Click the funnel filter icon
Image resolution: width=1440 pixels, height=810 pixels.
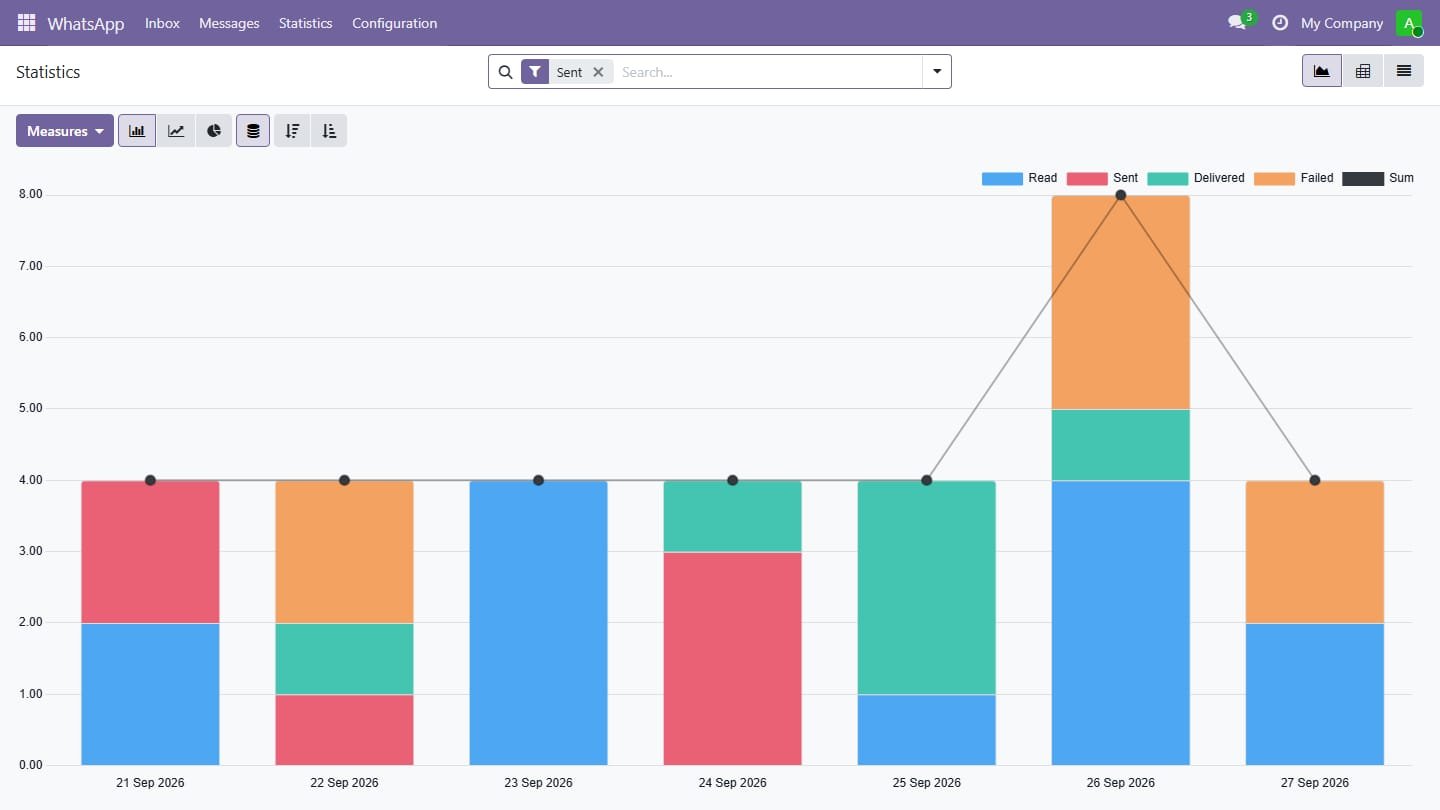535,72
